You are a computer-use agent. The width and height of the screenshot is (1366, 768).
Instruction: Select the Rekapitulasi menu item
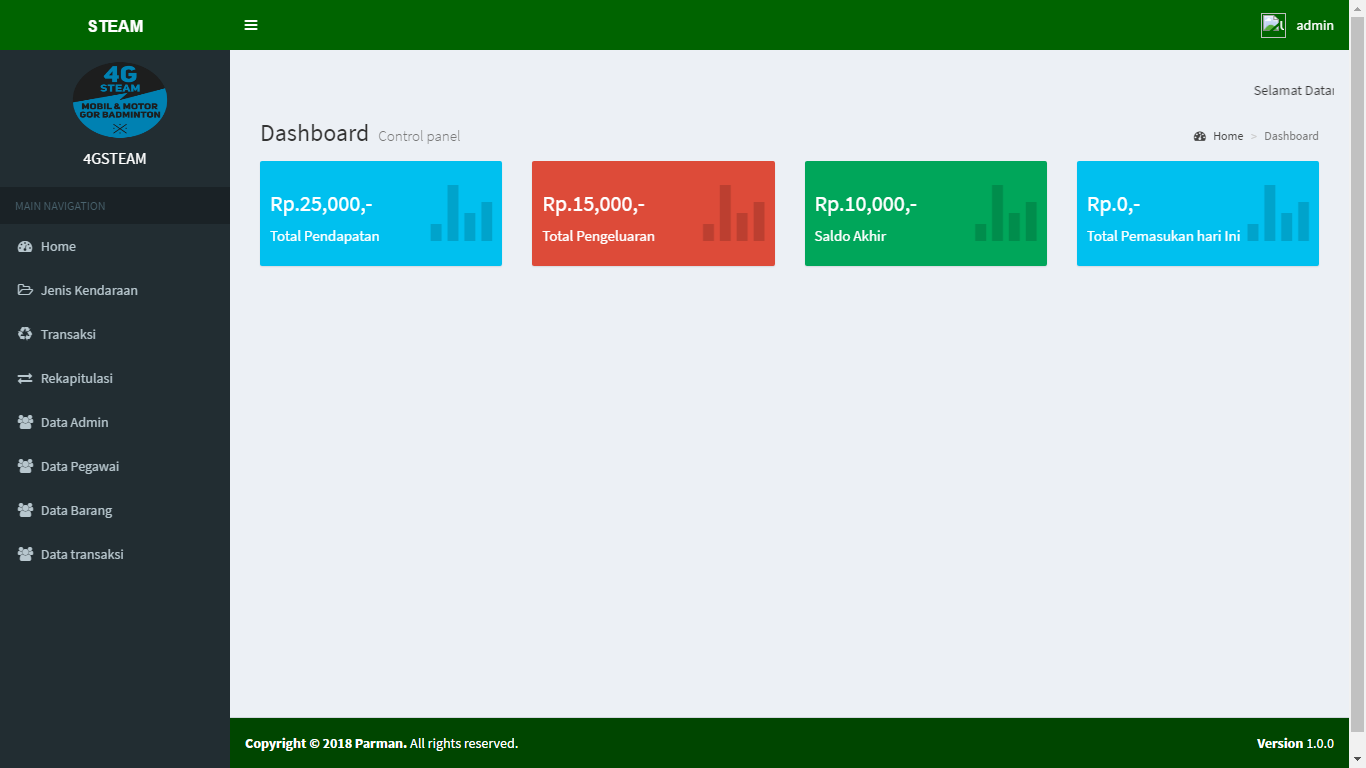pos(77,379)
